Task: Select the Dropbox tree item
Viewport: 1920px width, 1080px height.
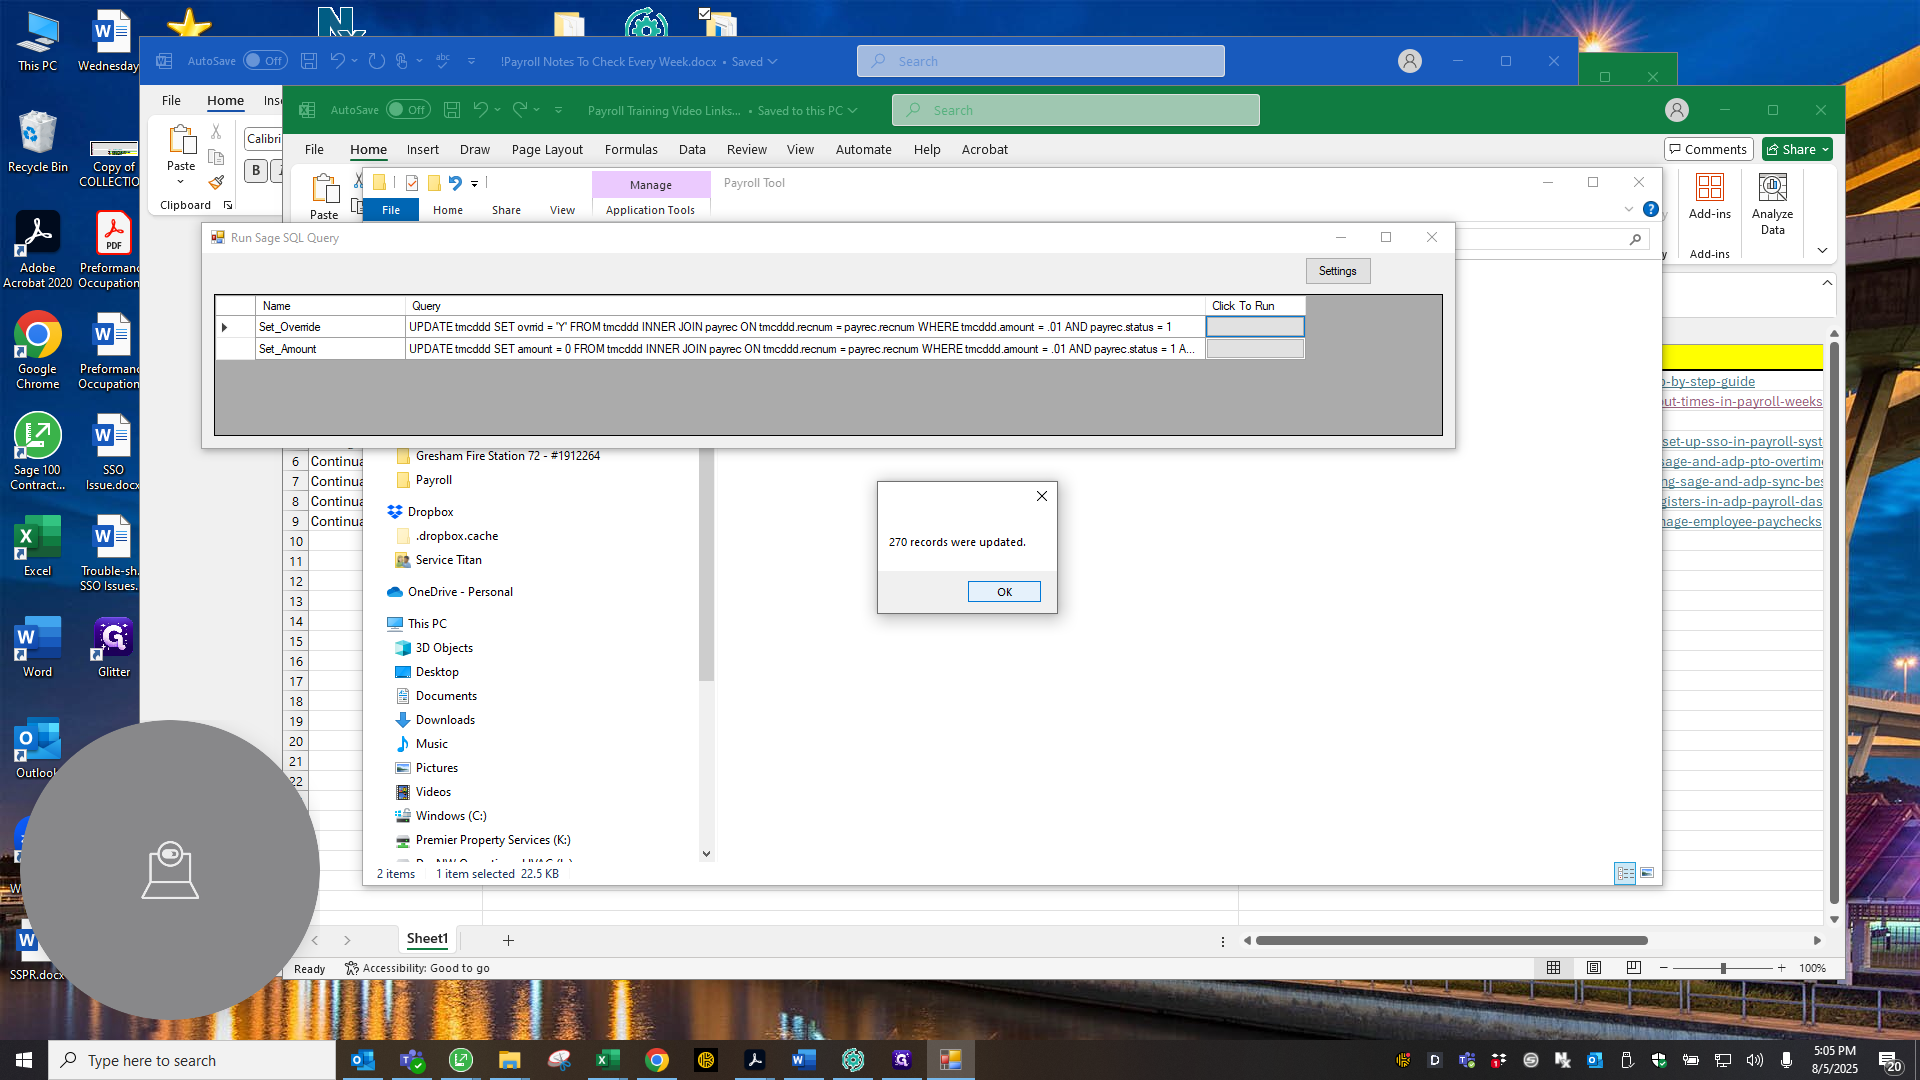Action: coord(430,511)
